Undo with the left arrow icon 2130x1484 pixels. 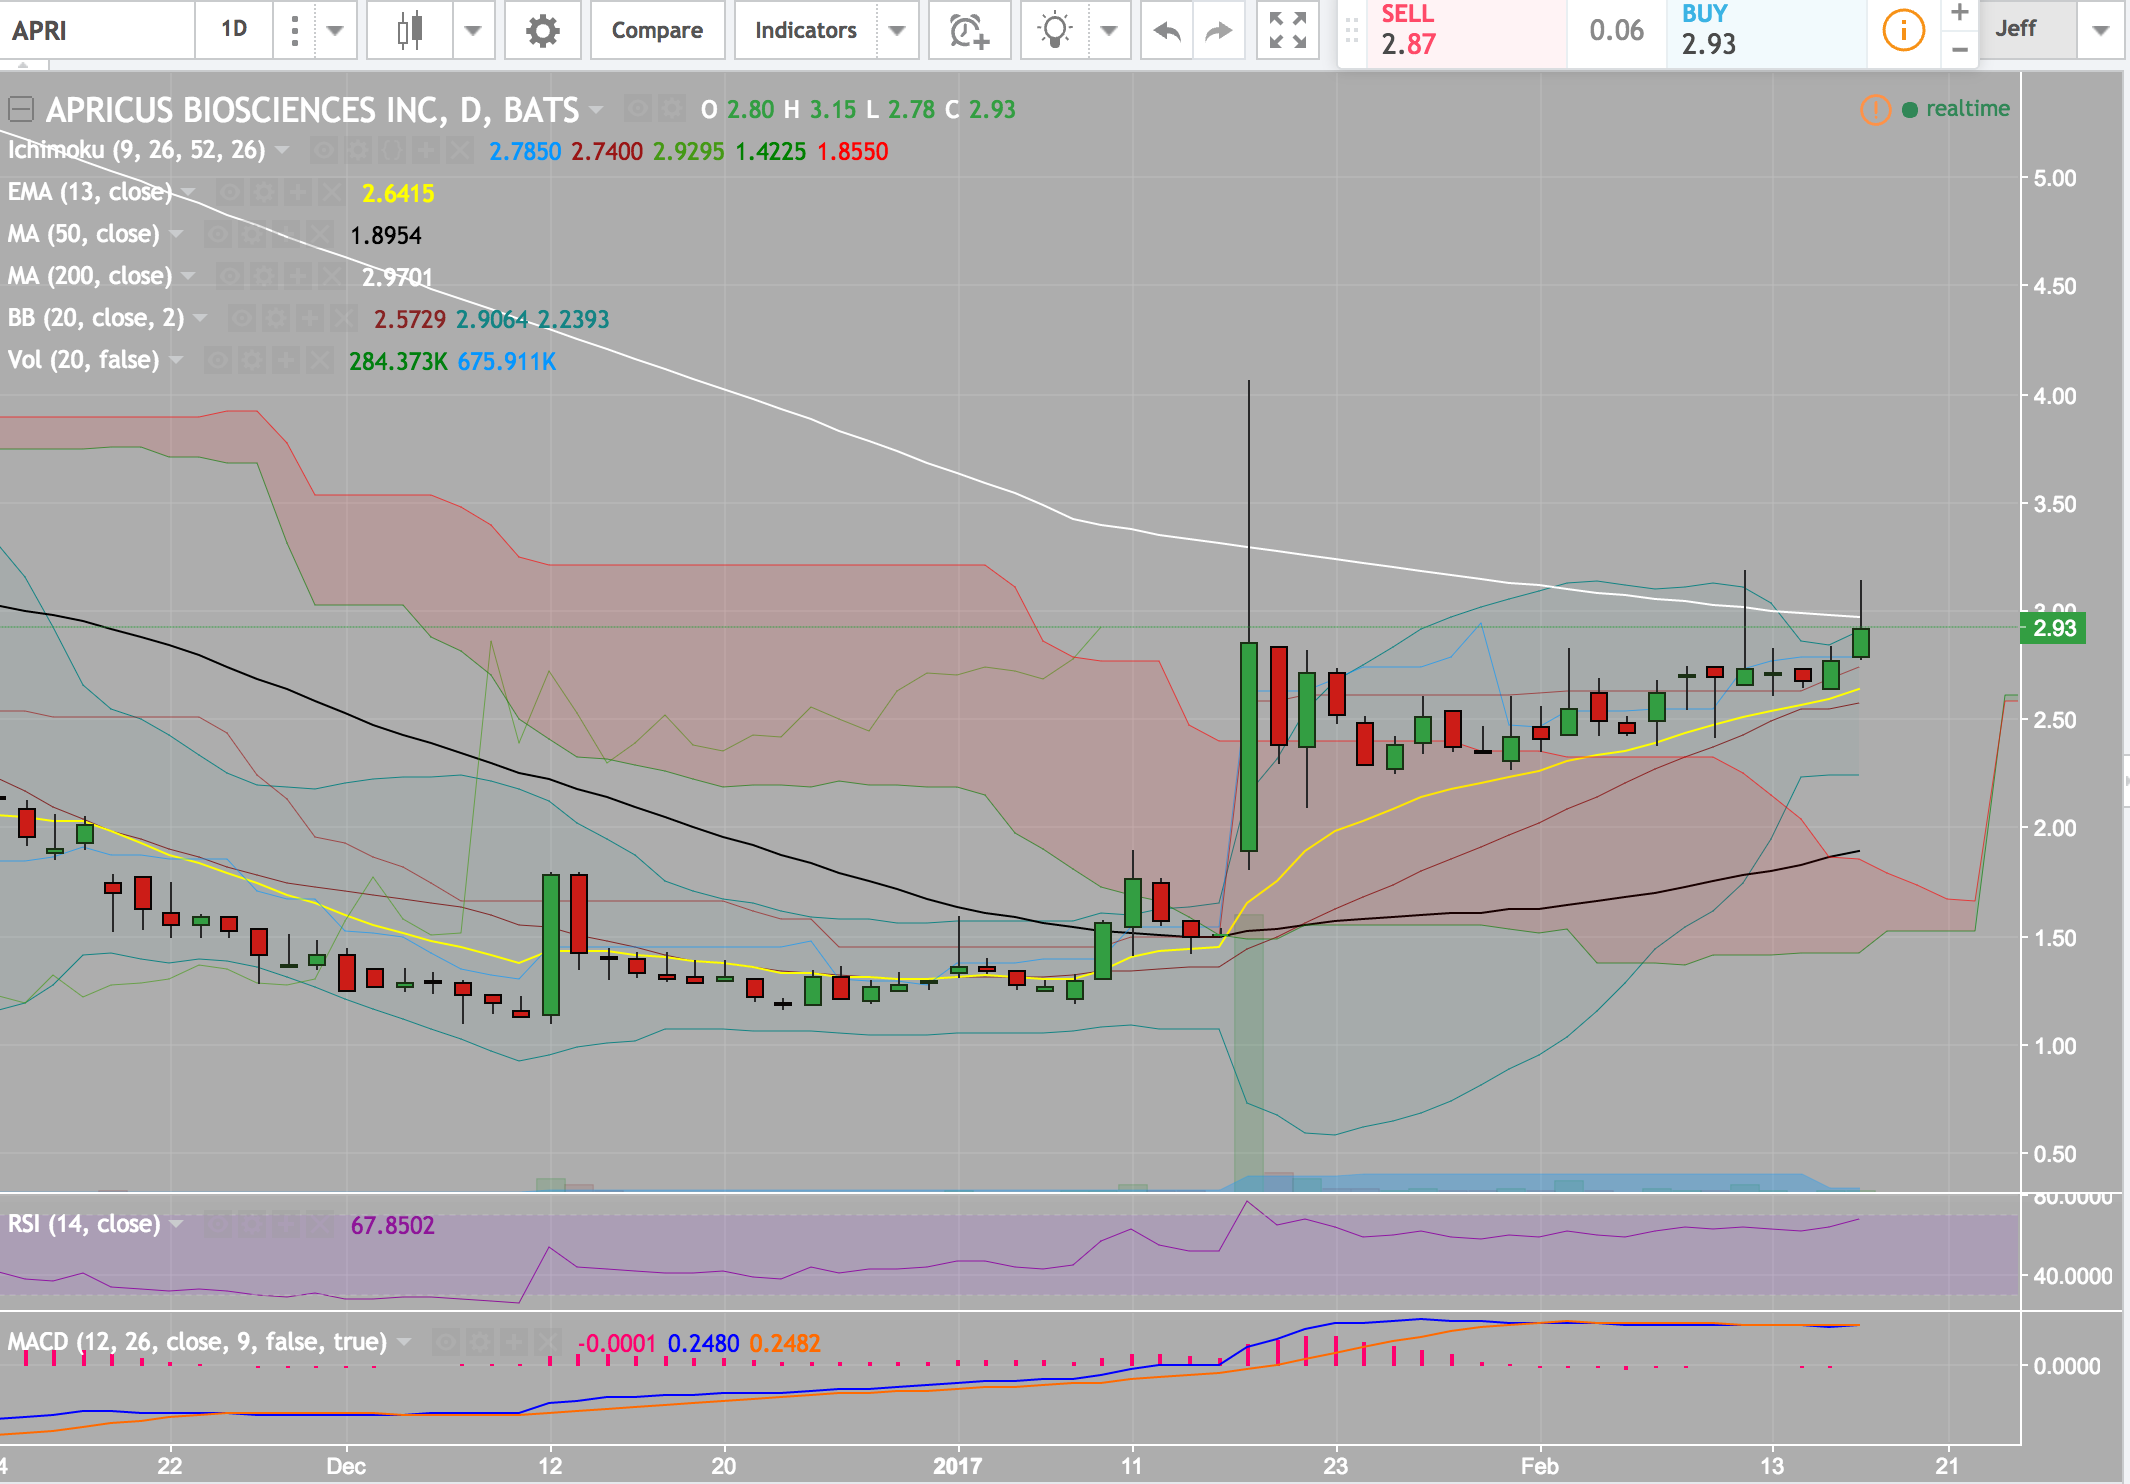[x=1166, y=30]
